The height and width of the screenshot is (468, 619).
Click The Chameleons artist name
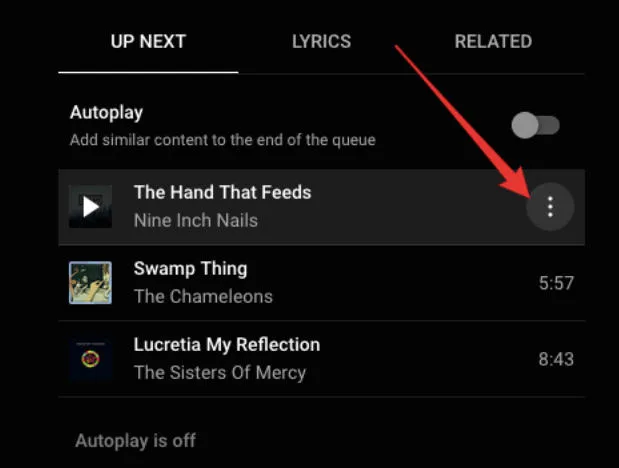(203, 297)
